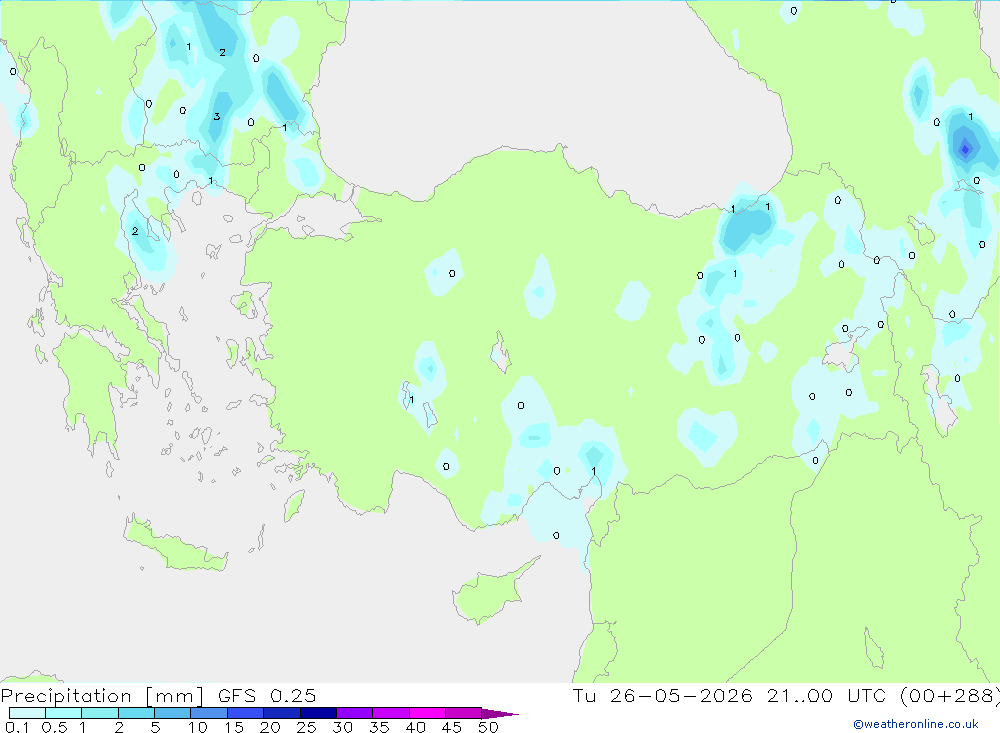
Task: Click the '(00+288)' forecast offset text
Action: pos(950,696)
